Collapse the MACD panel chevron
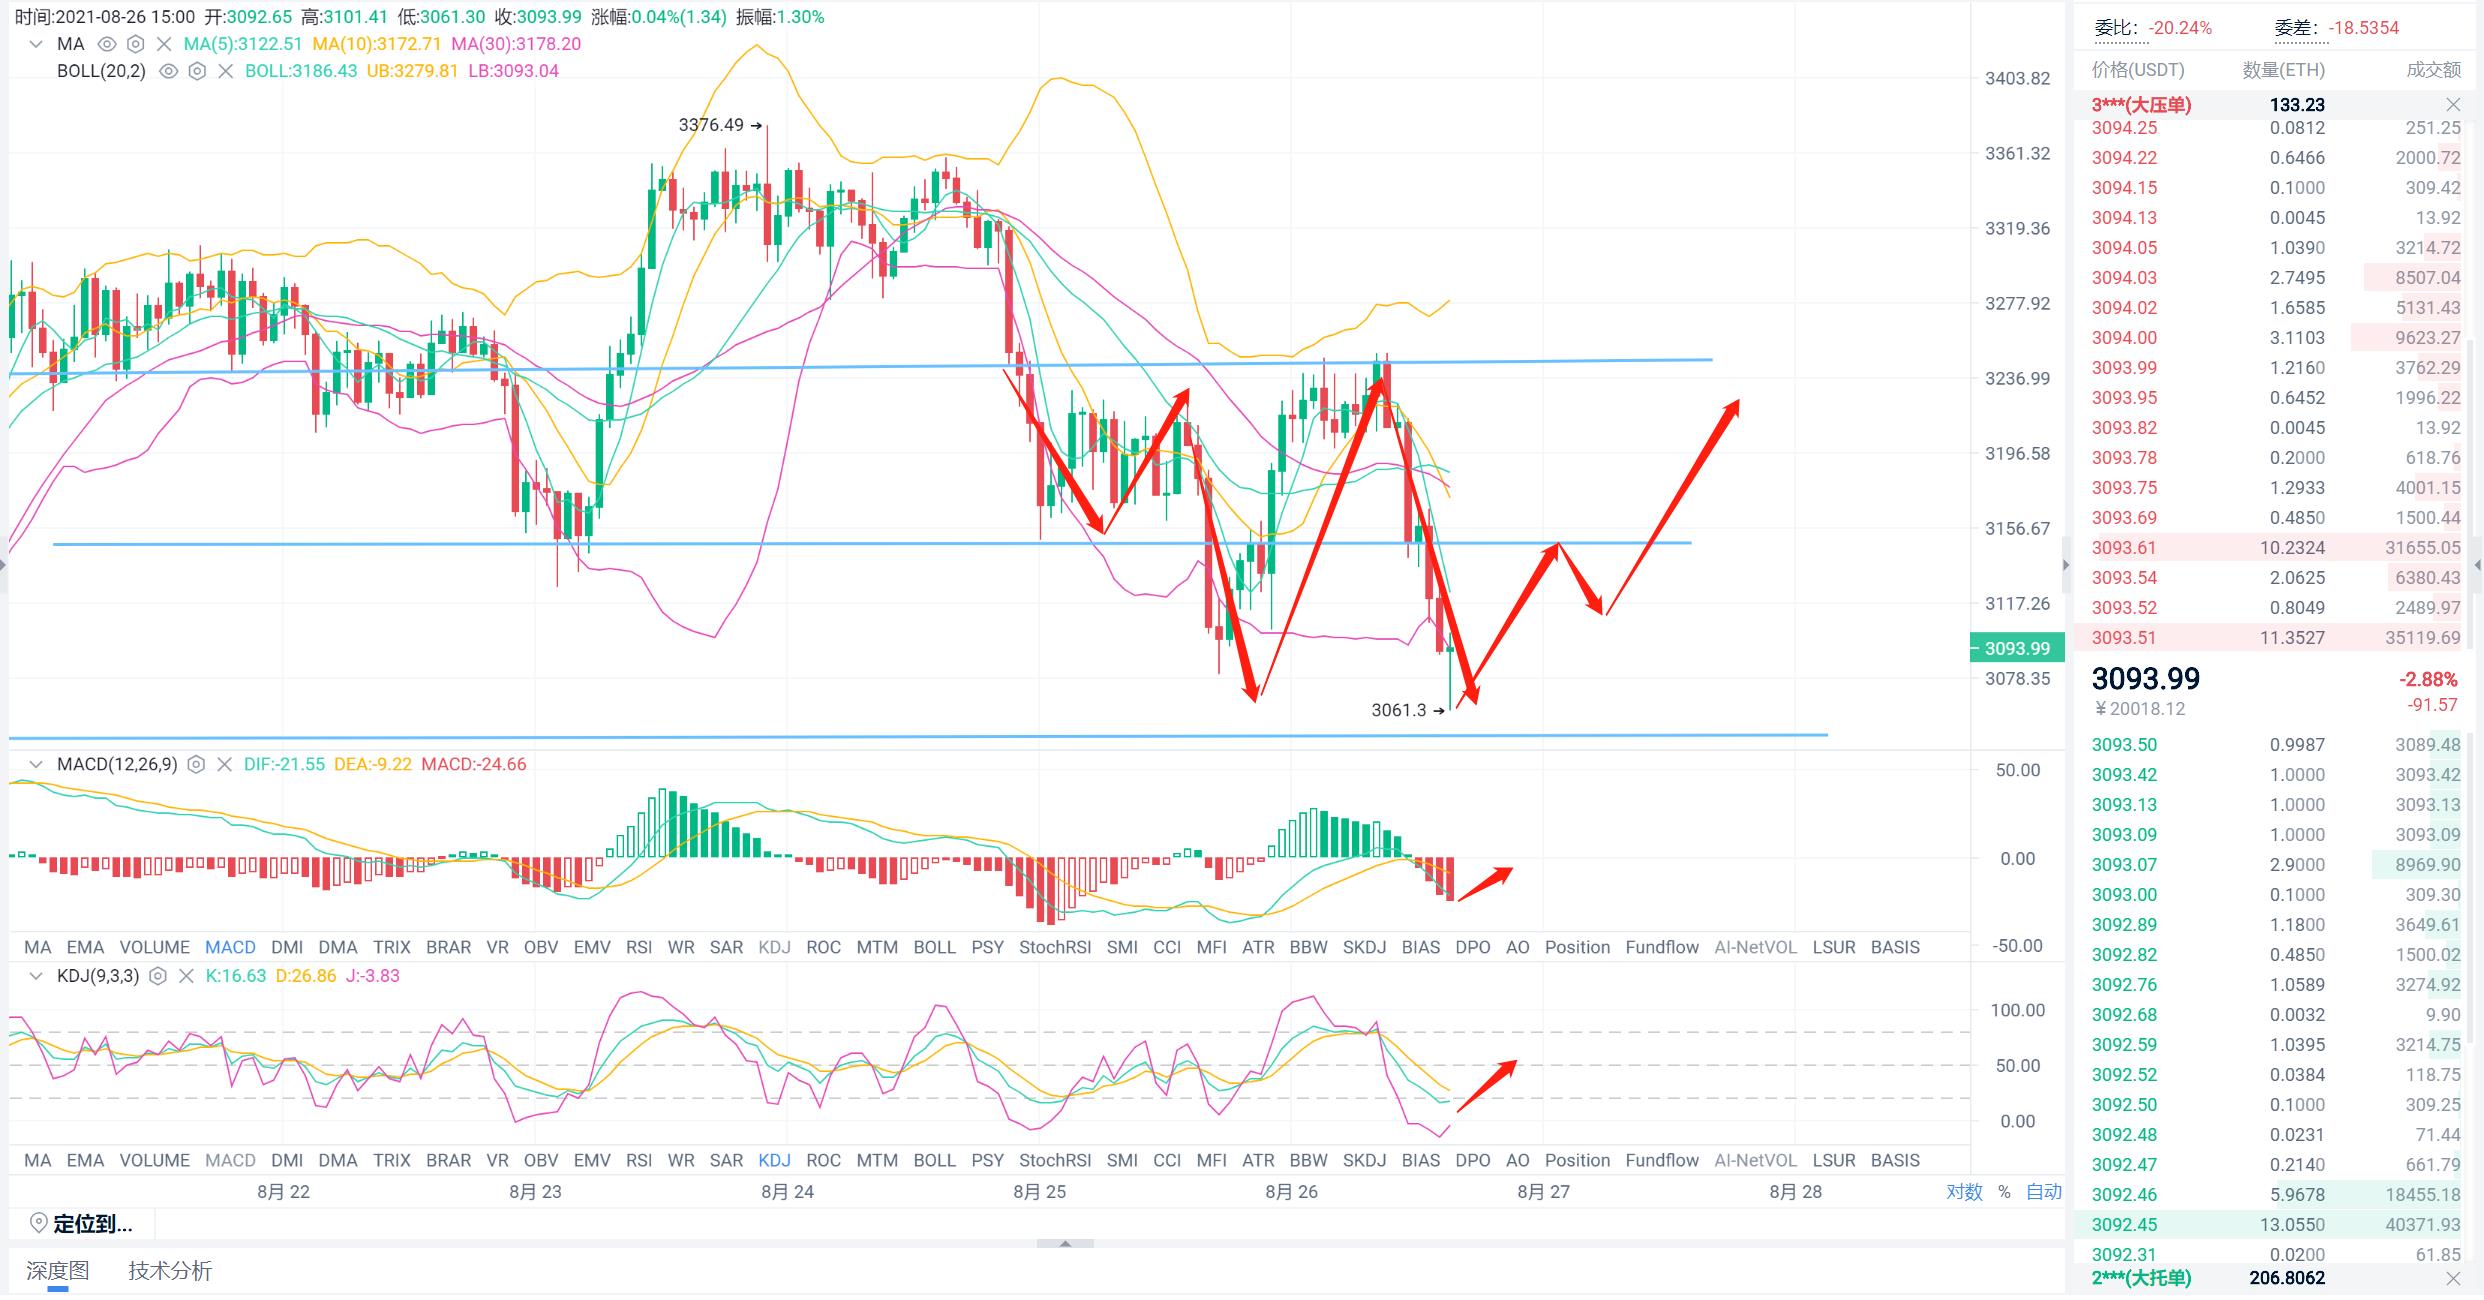 pos(36,764)
